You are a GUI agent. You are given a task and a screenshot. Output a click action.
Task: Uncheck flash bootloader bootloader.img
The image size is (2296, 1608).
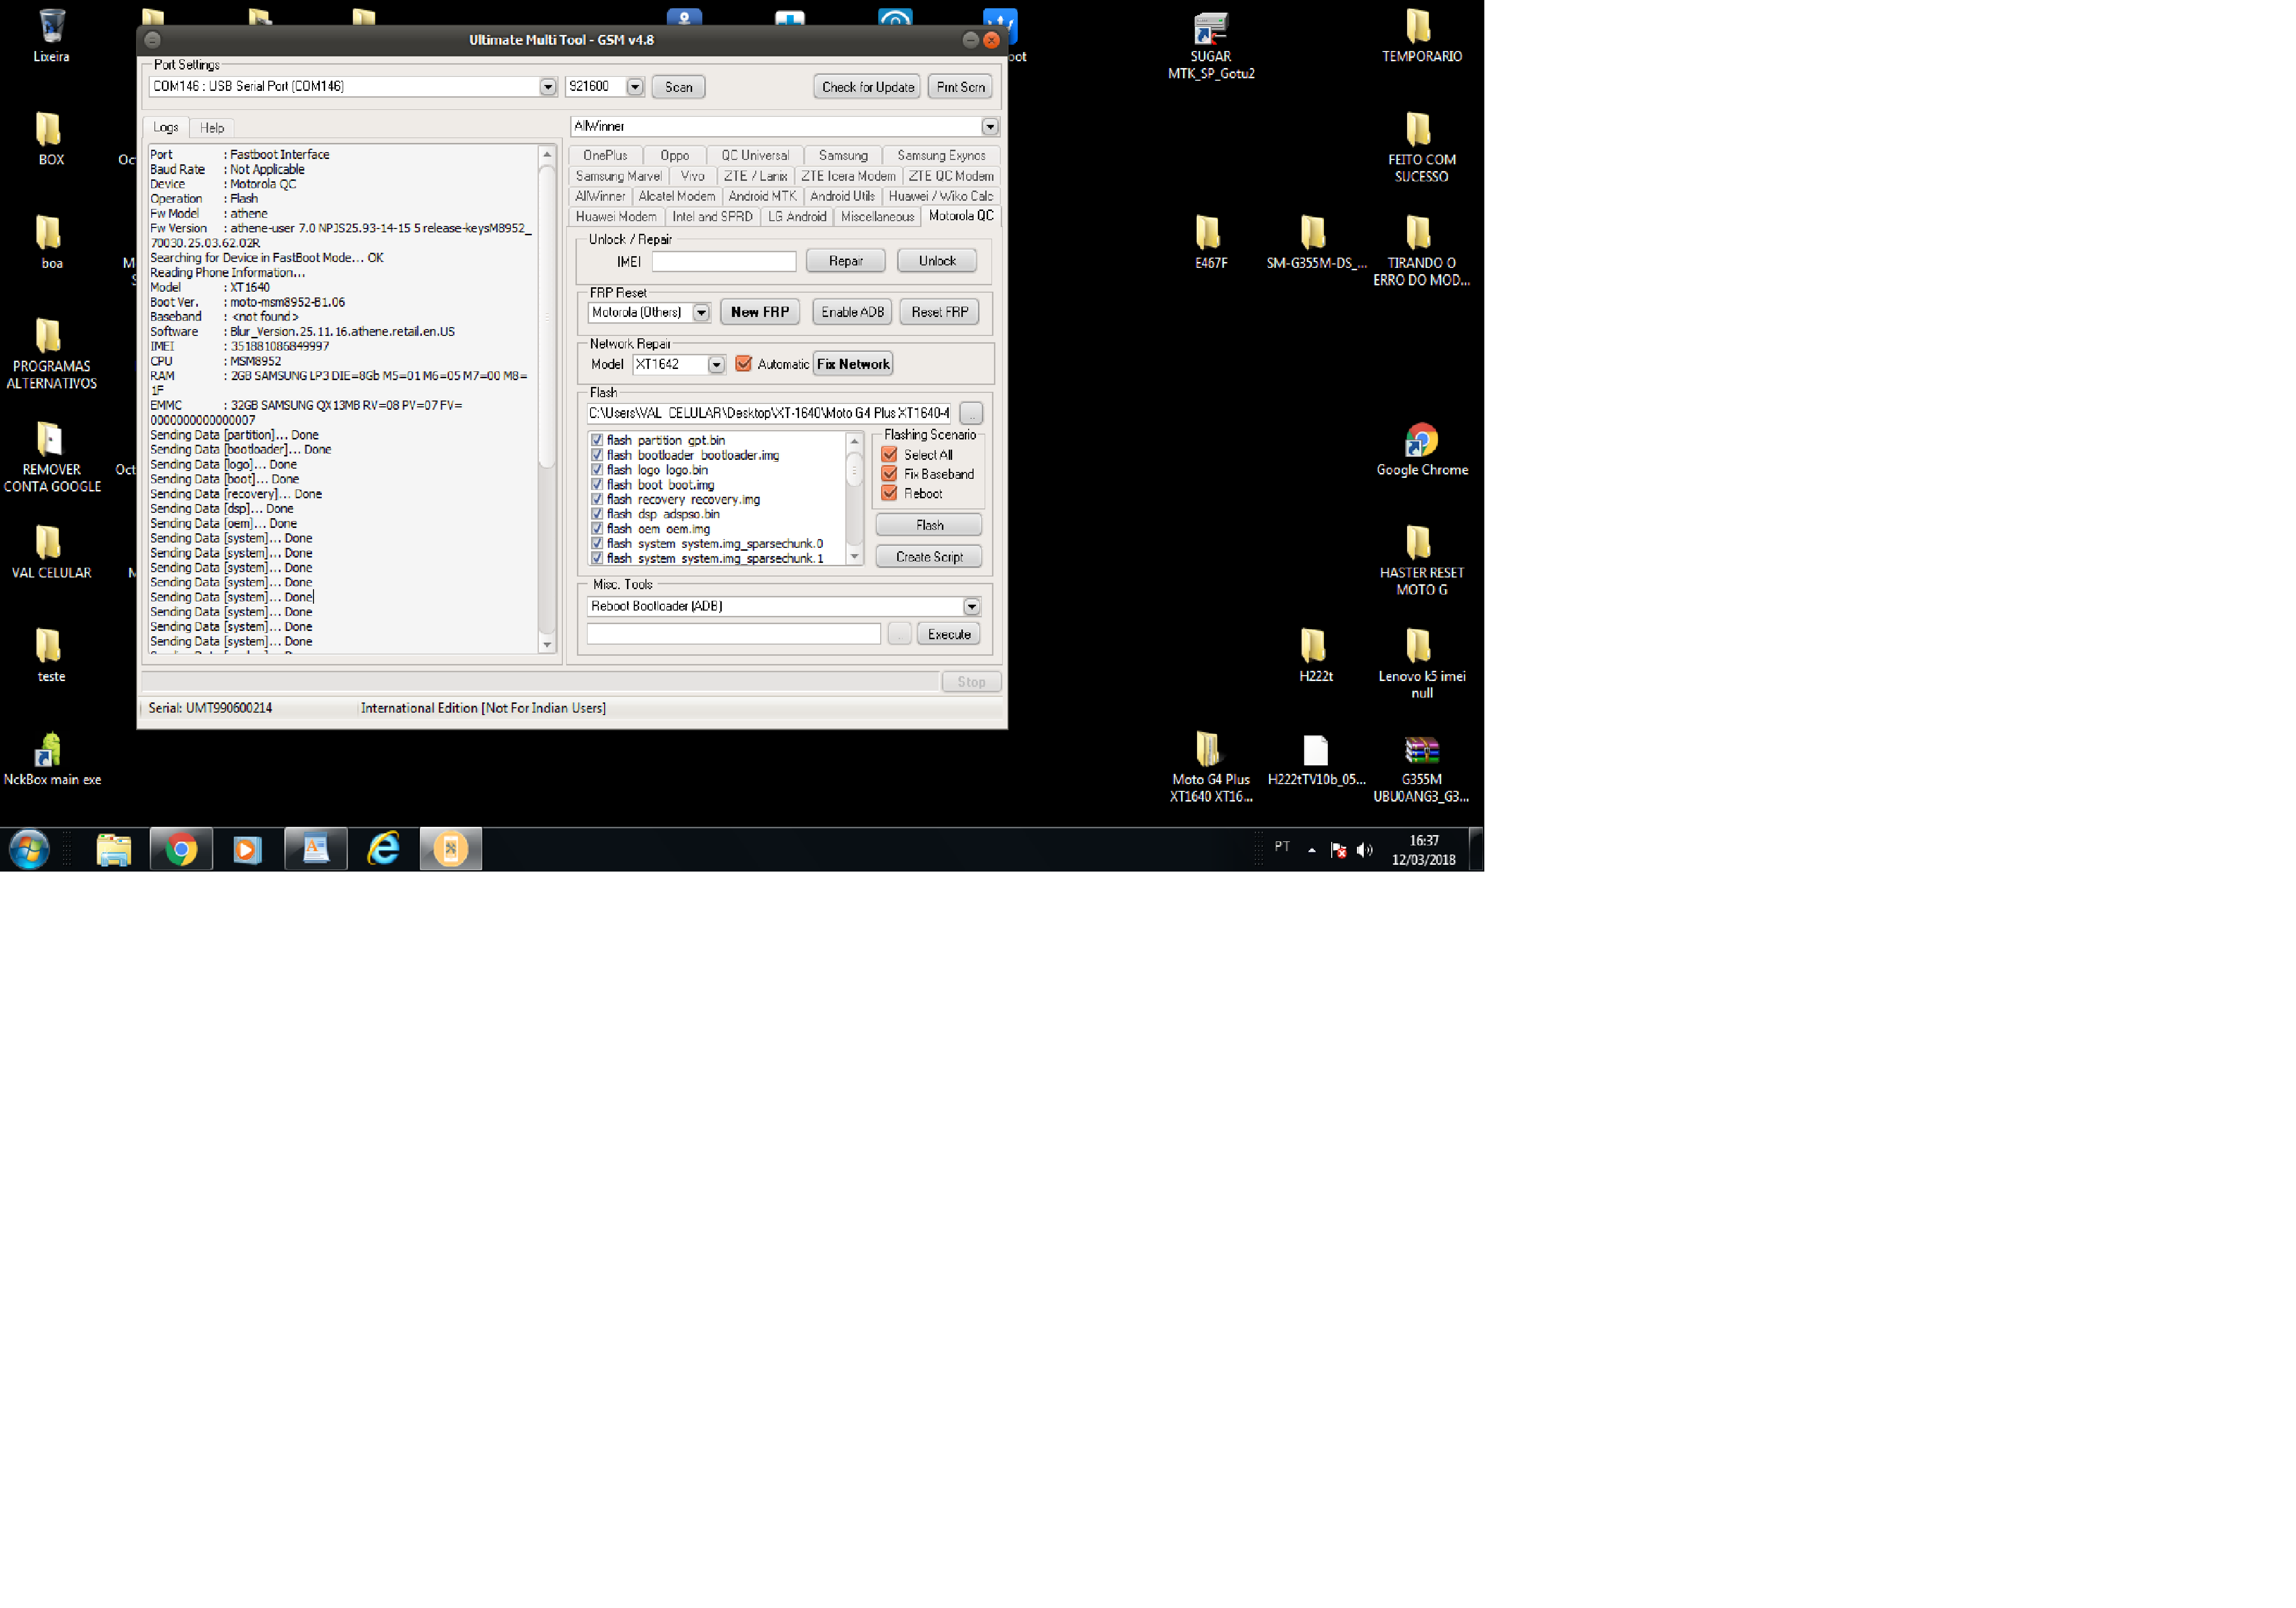597,455
